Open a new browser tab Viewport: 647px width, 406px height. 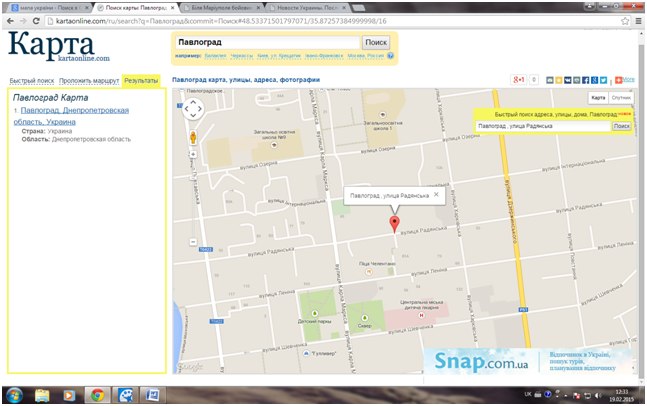tap(359, 8)
